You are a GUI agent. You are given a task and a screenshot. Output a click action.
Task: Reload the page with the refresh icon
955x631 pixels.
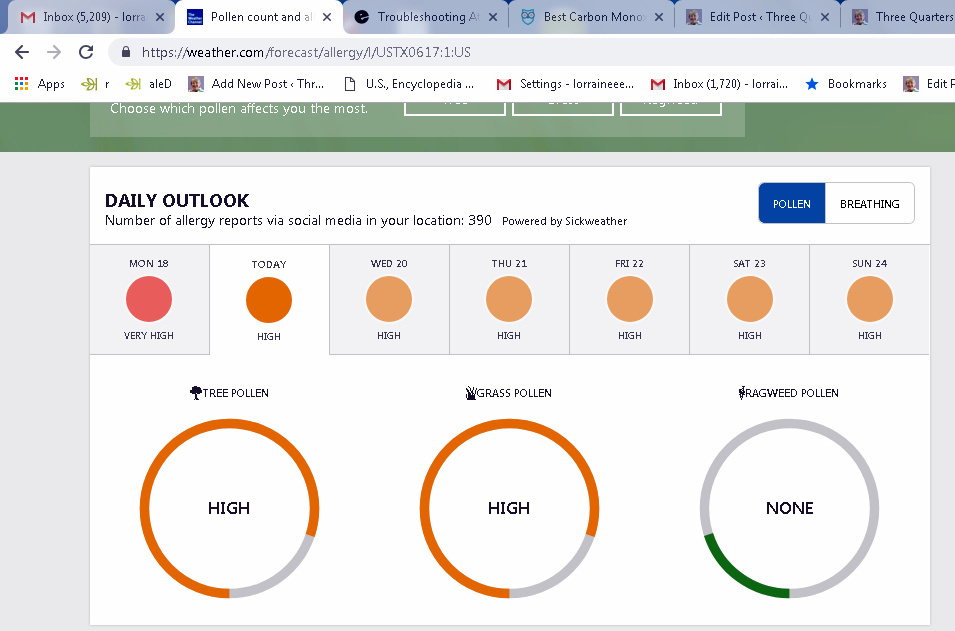(x=86, y=52)
